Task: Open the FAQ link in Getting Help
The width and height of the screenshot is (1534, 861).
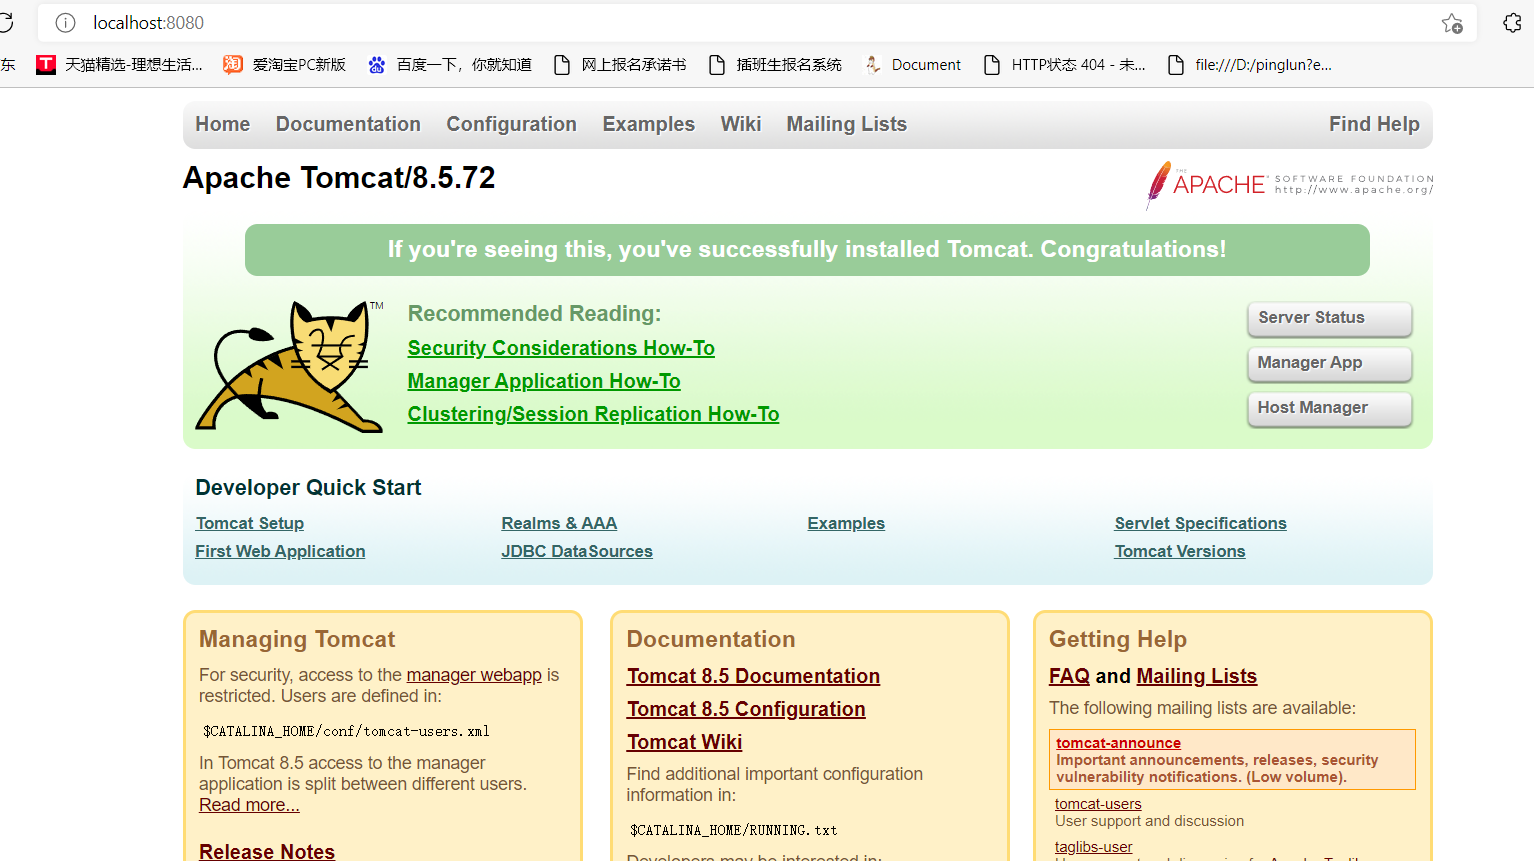Action: tap(1069, 676)
